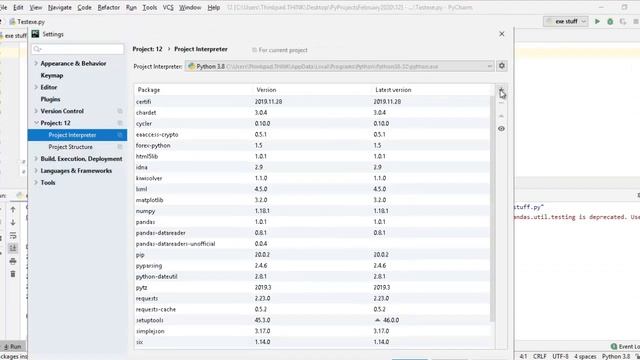Image resolution: width=640 pixels, height=360 pixels.
Task: Click Scroll to End icon
Action: coord(13,248)
